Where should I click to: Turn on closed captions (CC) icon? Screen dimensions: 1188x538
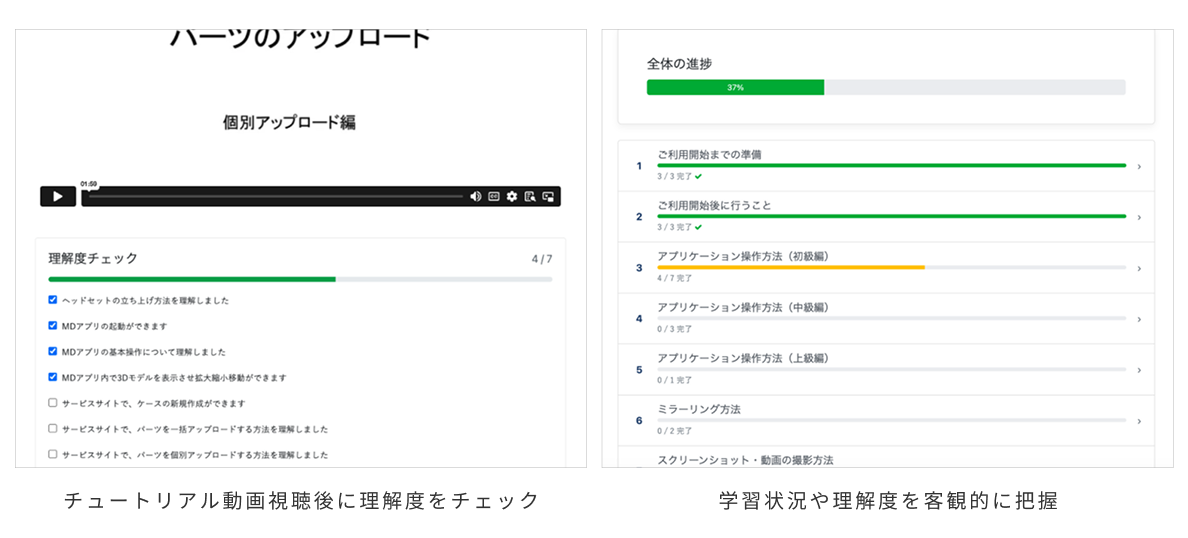493,197
